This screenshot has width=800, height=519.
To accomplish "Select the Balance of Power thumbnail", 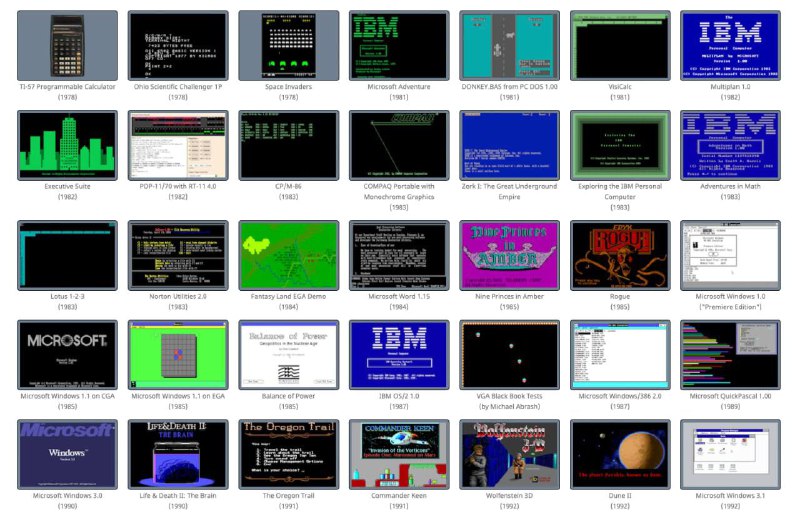I will coord(288,355).
